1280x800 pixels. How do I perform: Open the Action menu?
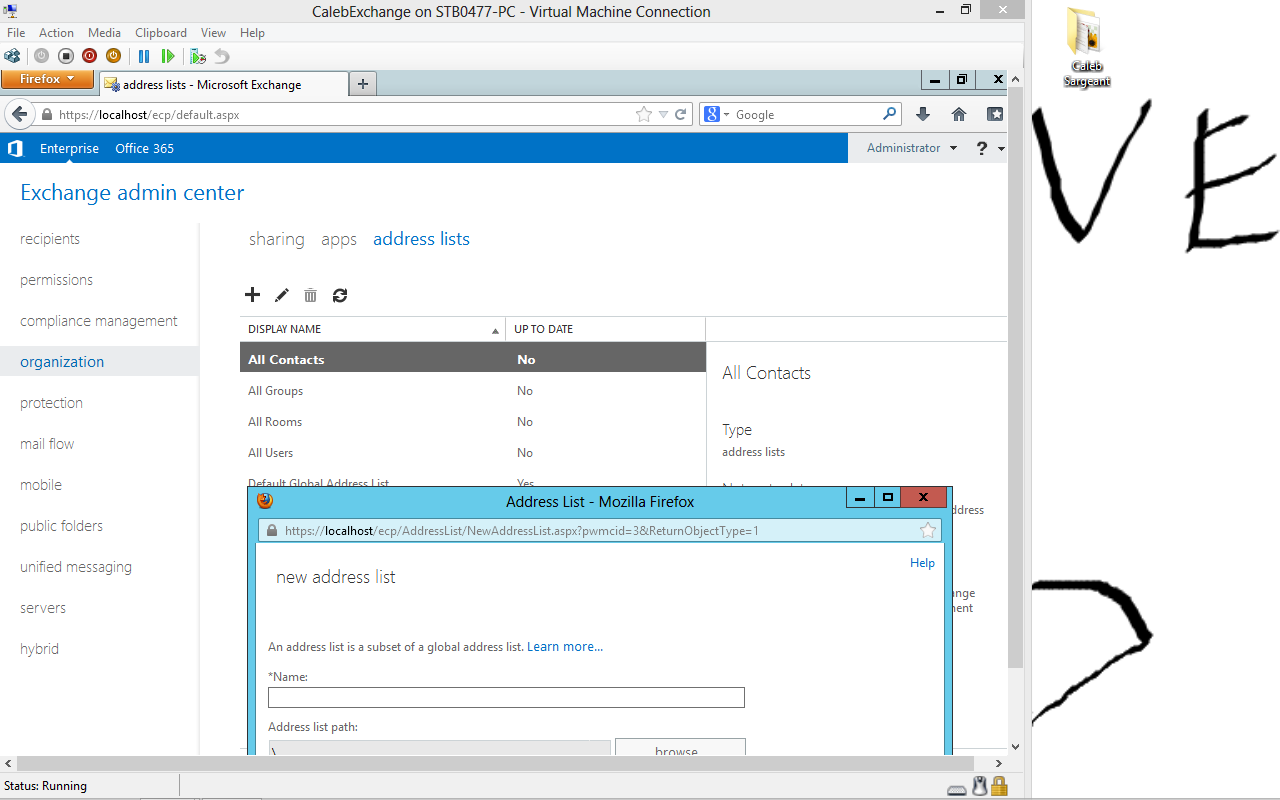click(x=56, y=33)
